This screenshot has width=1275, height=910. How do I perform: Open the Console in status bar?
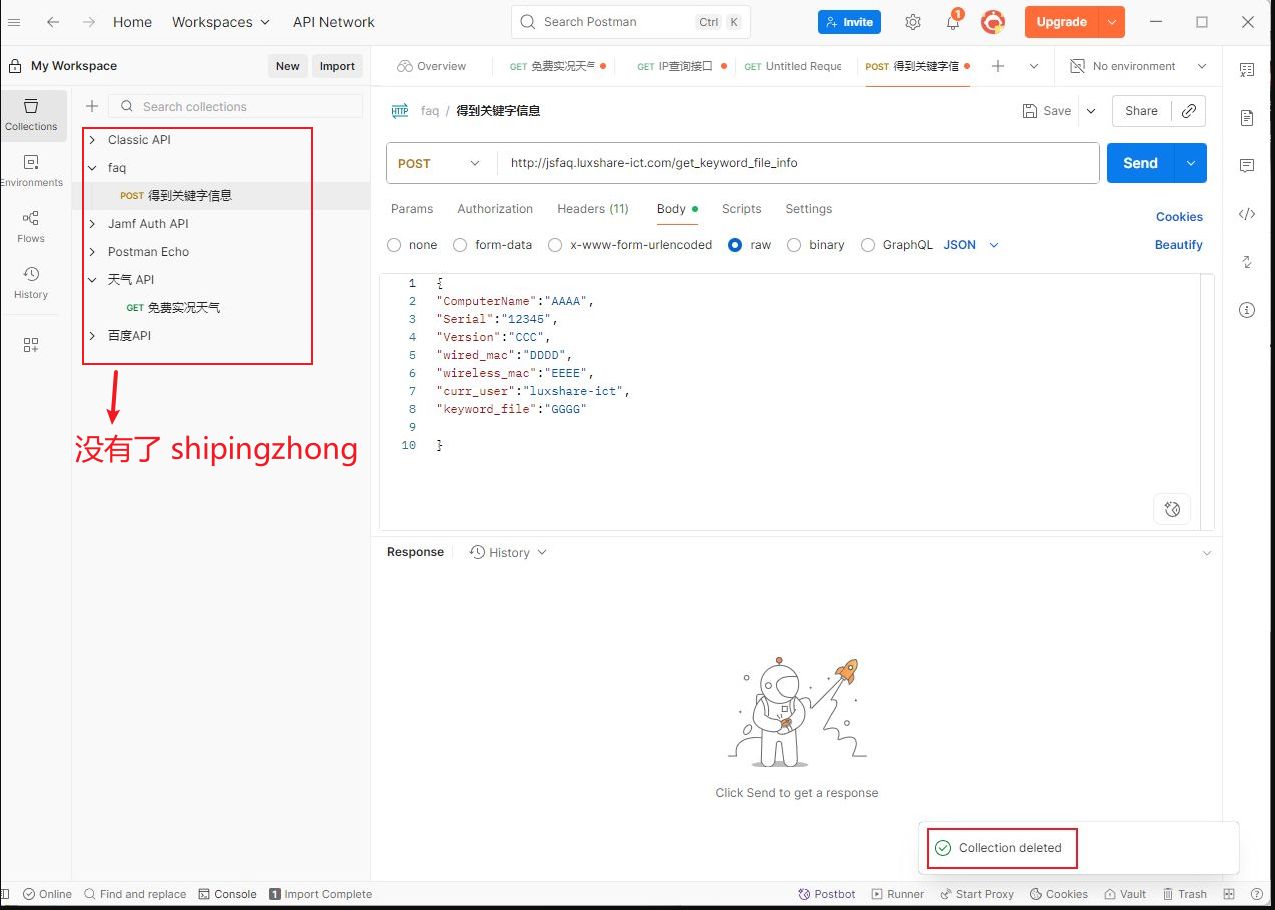228,894
